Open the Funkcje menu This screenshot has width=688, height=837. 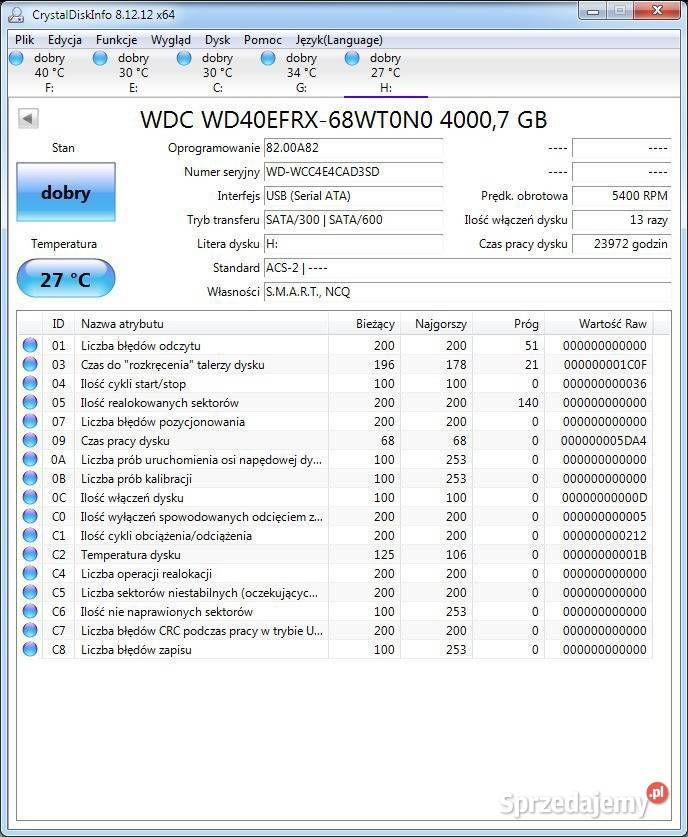[116, 40]
